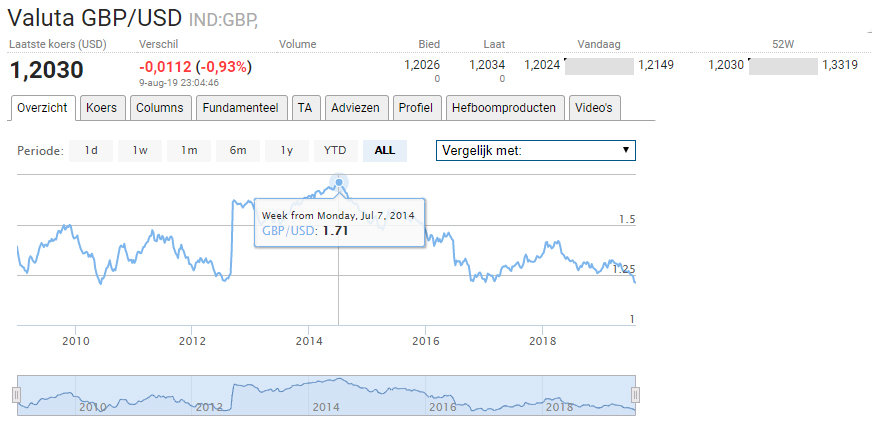
Task: Select the TA tab
Action: [305, 108]
